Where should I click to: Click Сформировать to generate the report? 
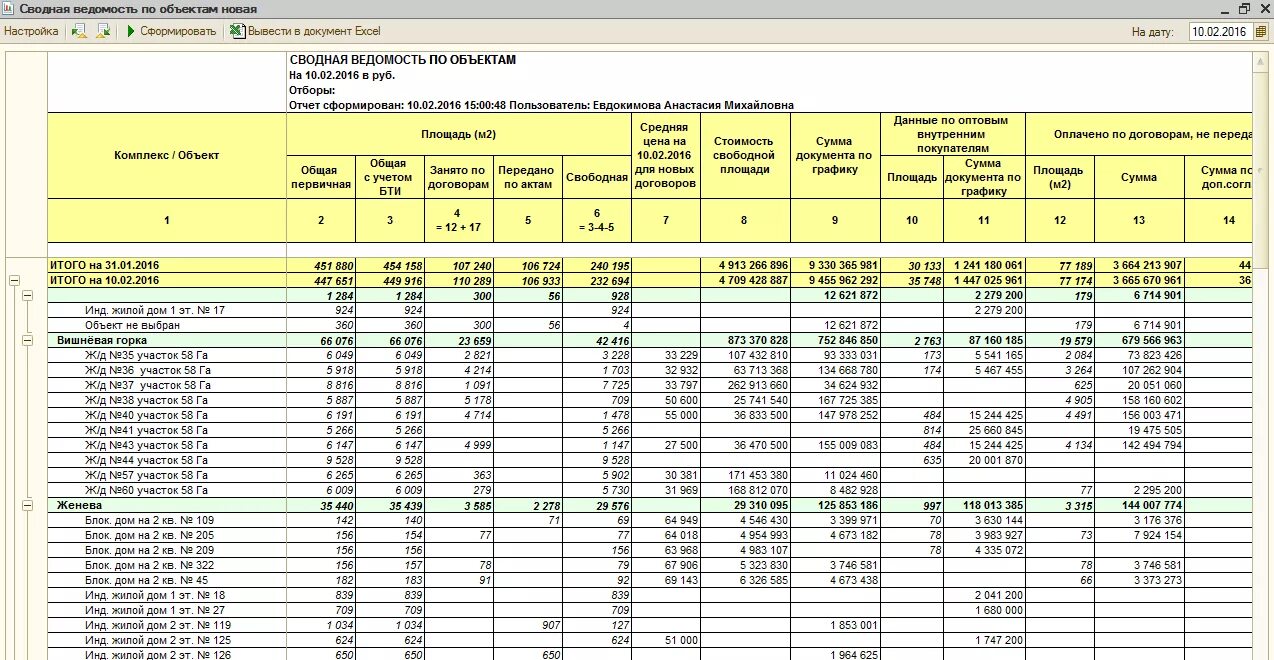[178, 31]
